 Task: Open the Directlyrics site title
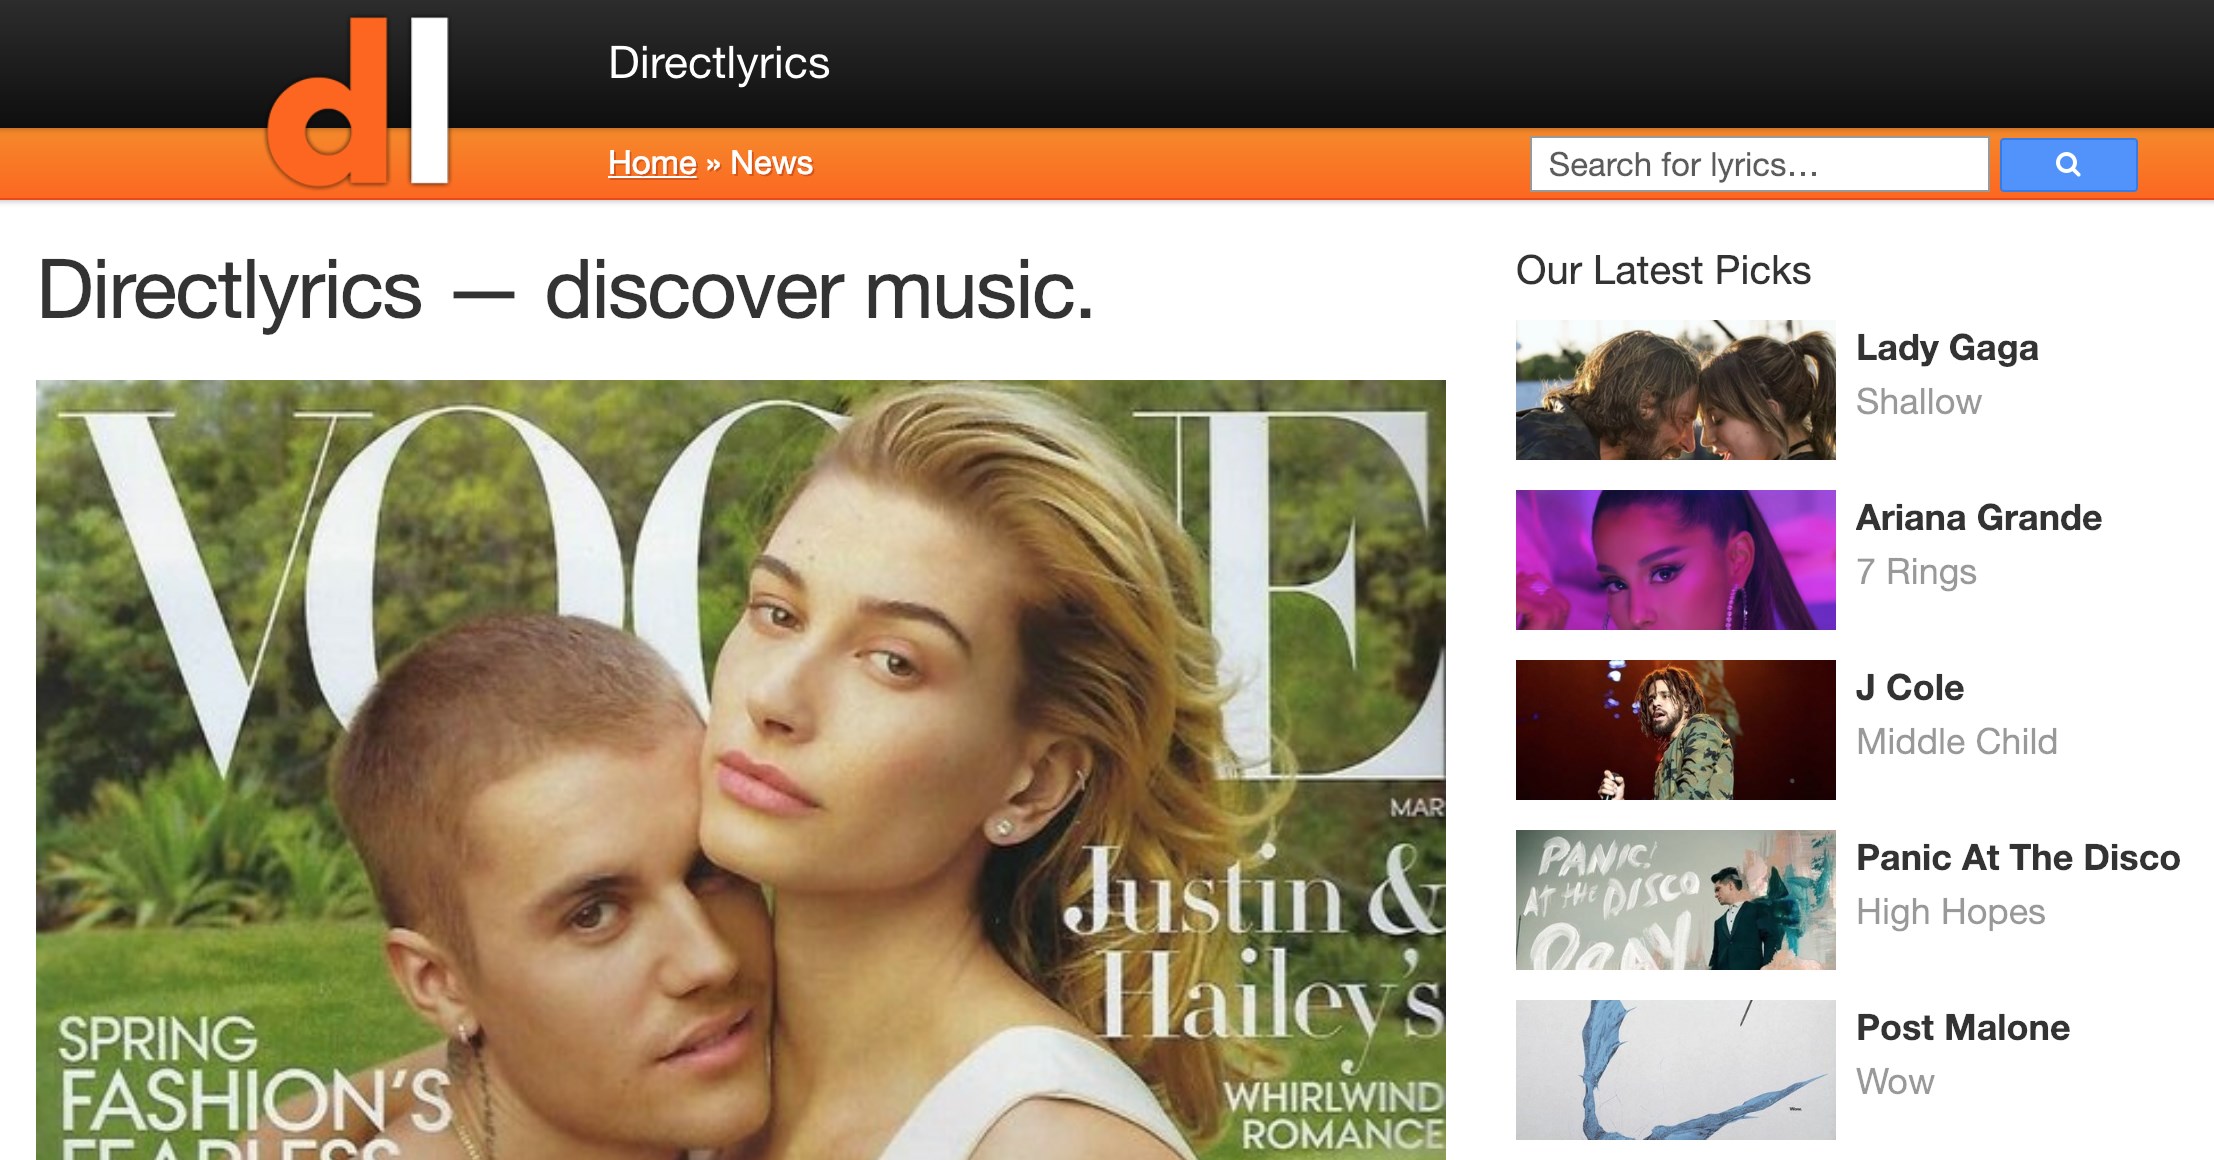(x=719, y=63)
